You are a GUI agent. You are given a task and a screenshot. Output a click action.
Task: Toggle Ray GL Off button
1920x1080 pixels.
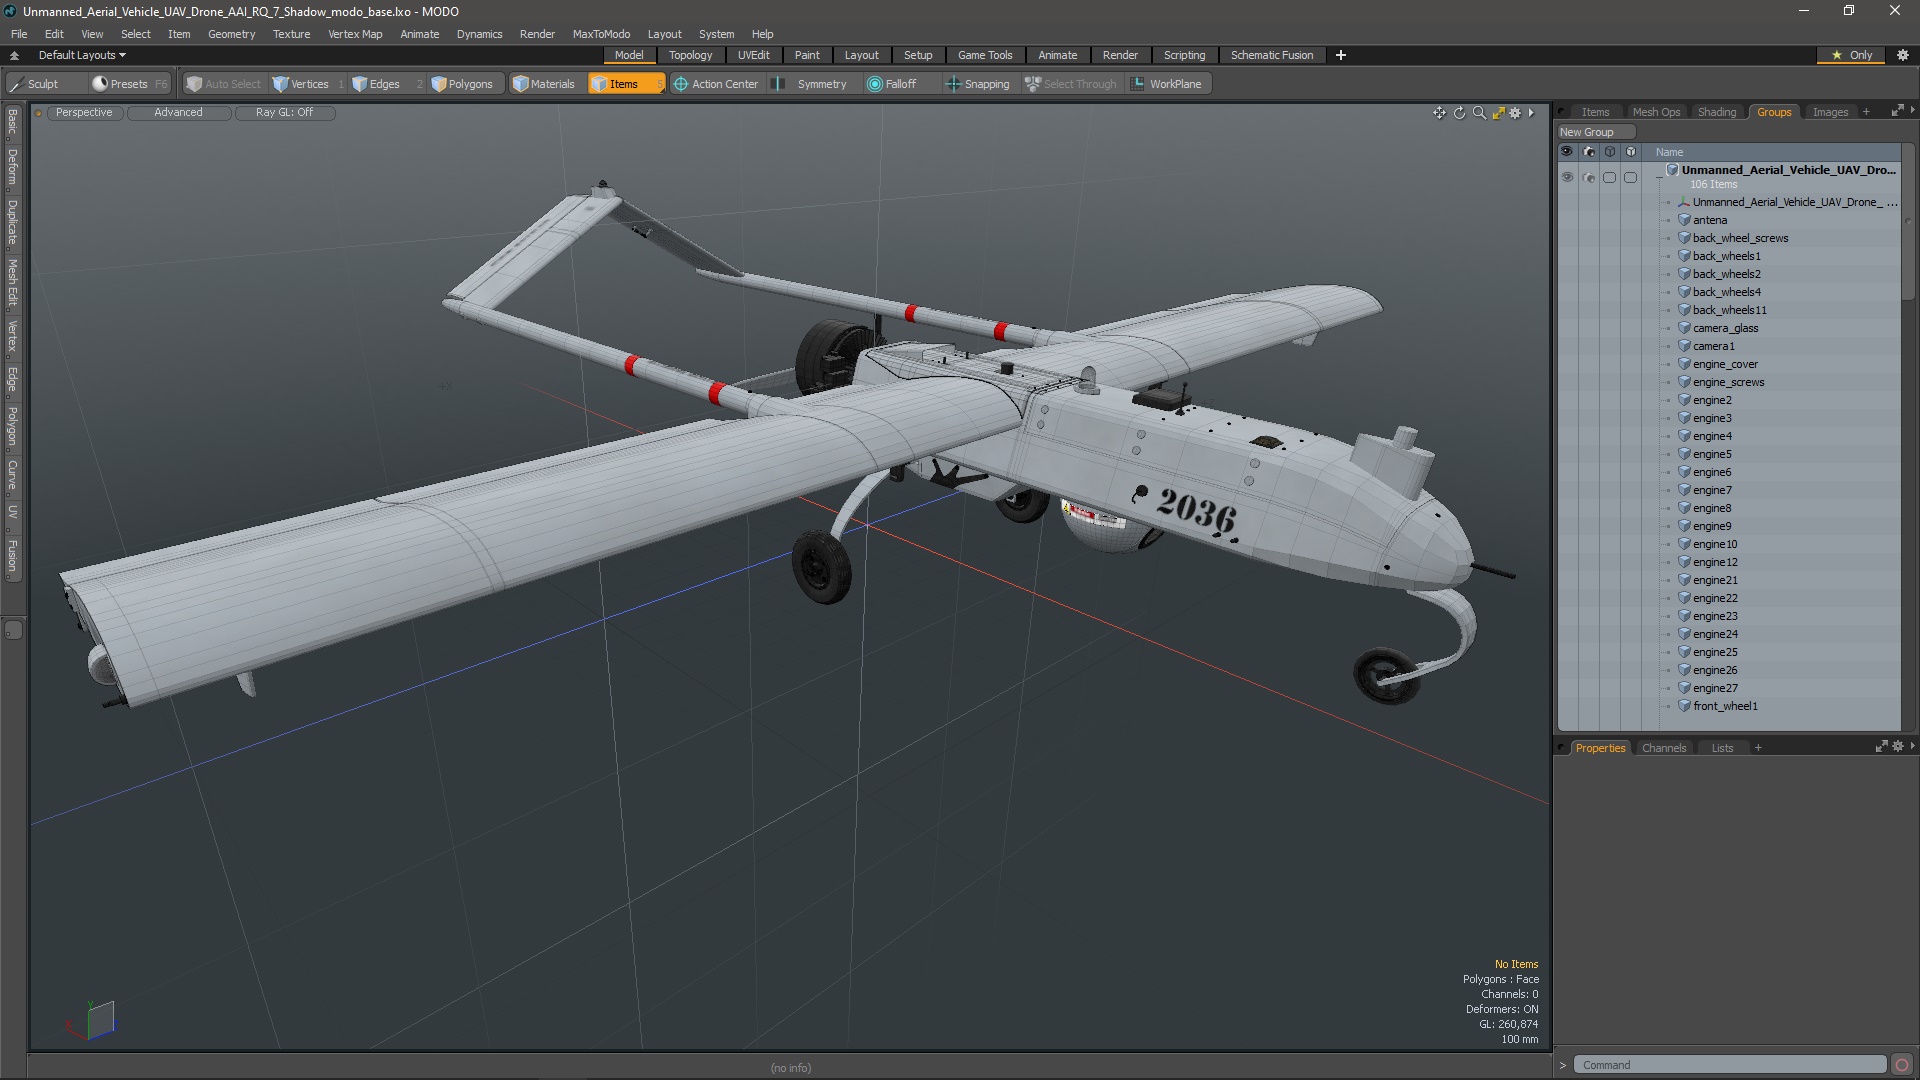284,113
